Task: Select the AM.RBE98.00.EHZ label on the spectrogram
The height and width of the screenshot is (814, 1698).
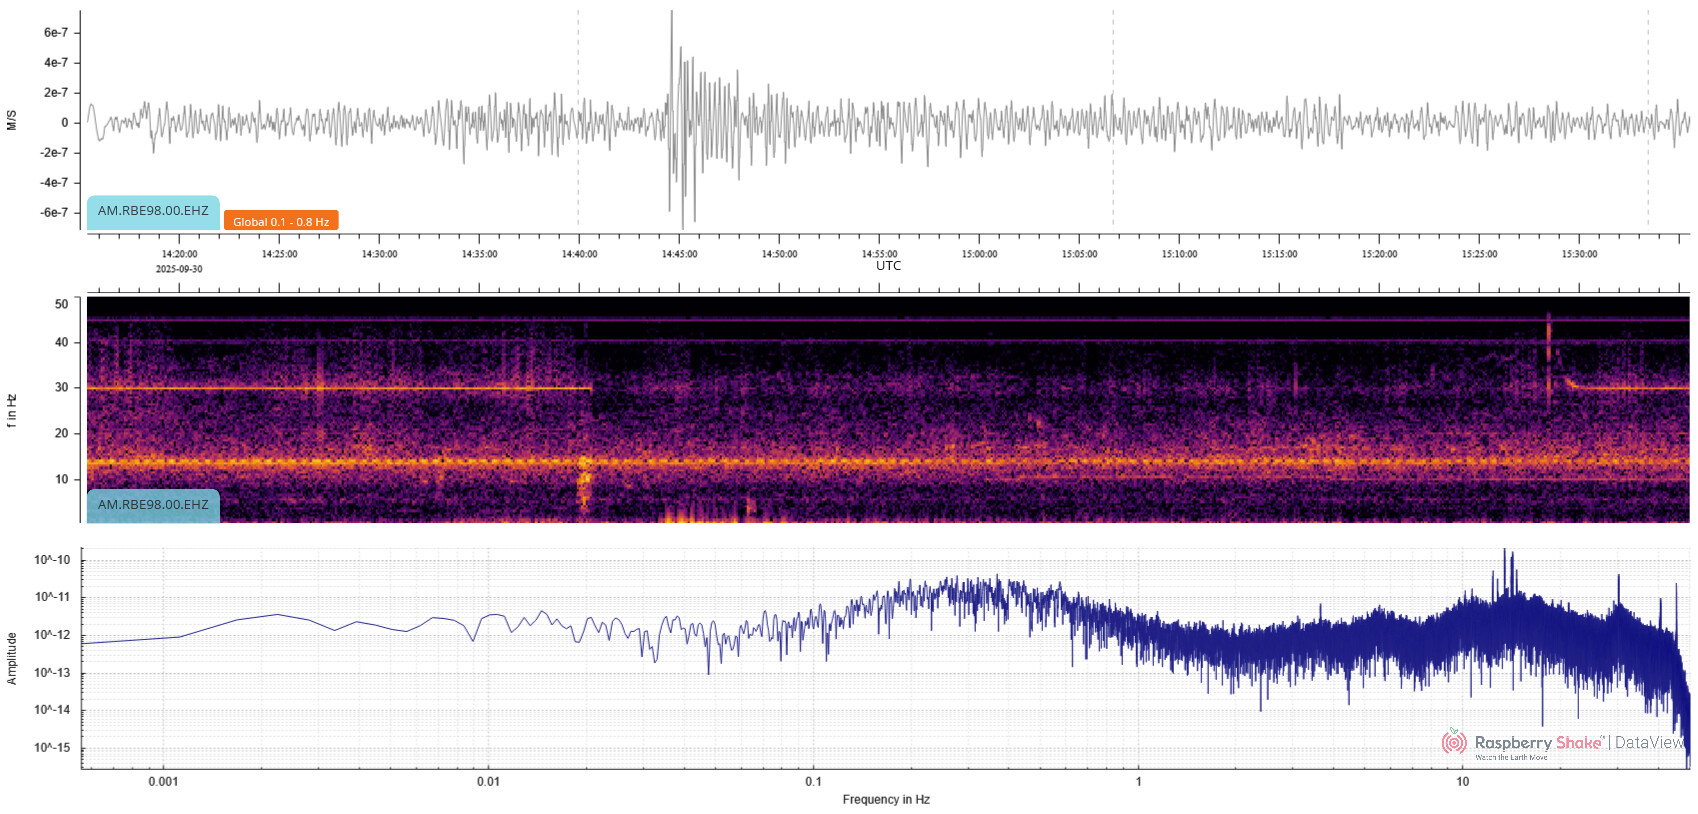Action: click(153, 505)
